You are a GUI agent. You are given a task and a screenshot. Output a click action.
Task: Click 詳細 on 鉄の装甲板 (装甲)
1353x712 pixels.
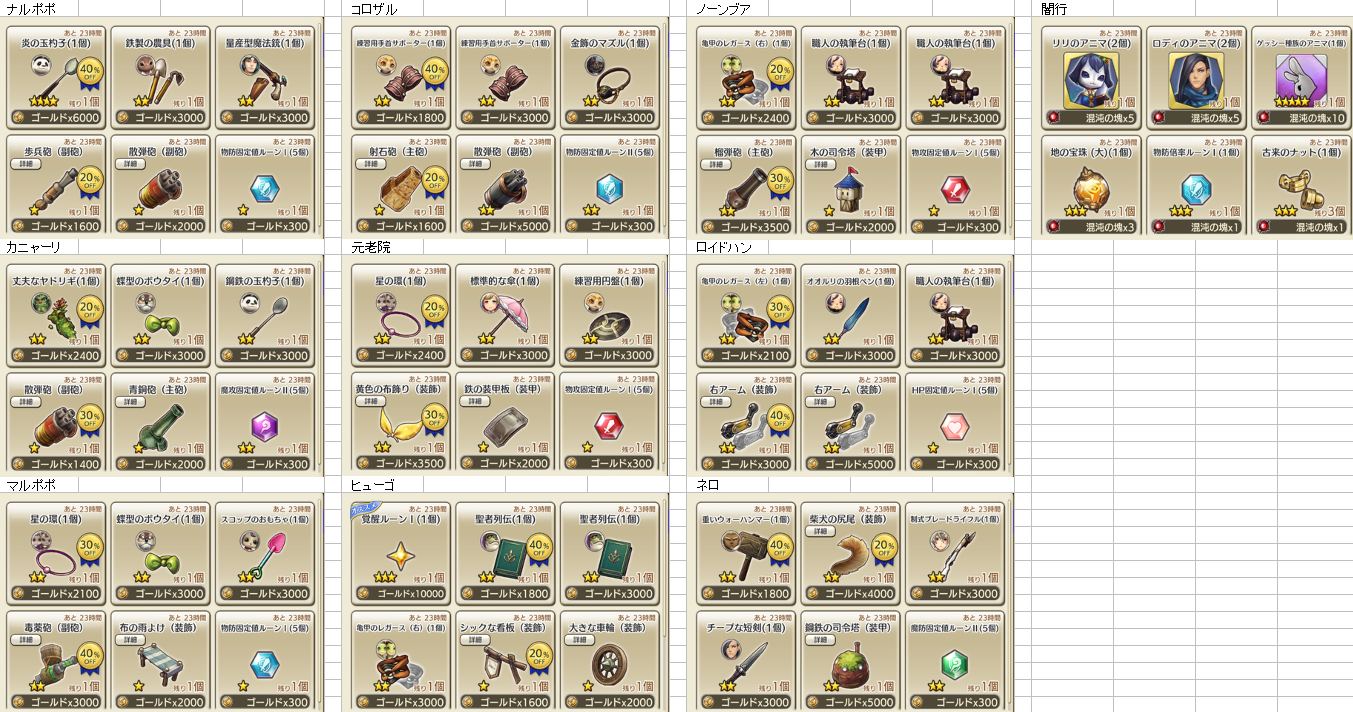pos(476,401)
